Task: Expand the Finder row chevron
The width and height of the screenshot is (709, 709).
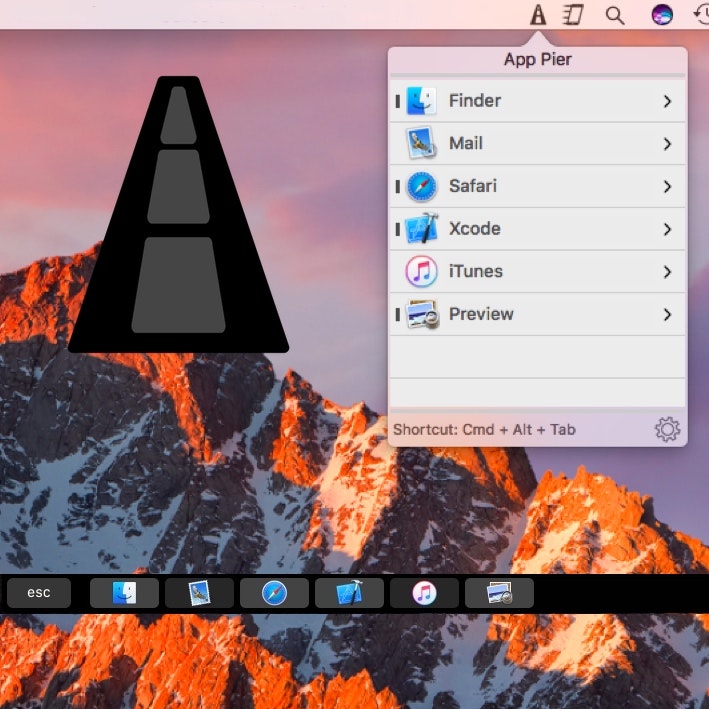Action: point(667,101)
